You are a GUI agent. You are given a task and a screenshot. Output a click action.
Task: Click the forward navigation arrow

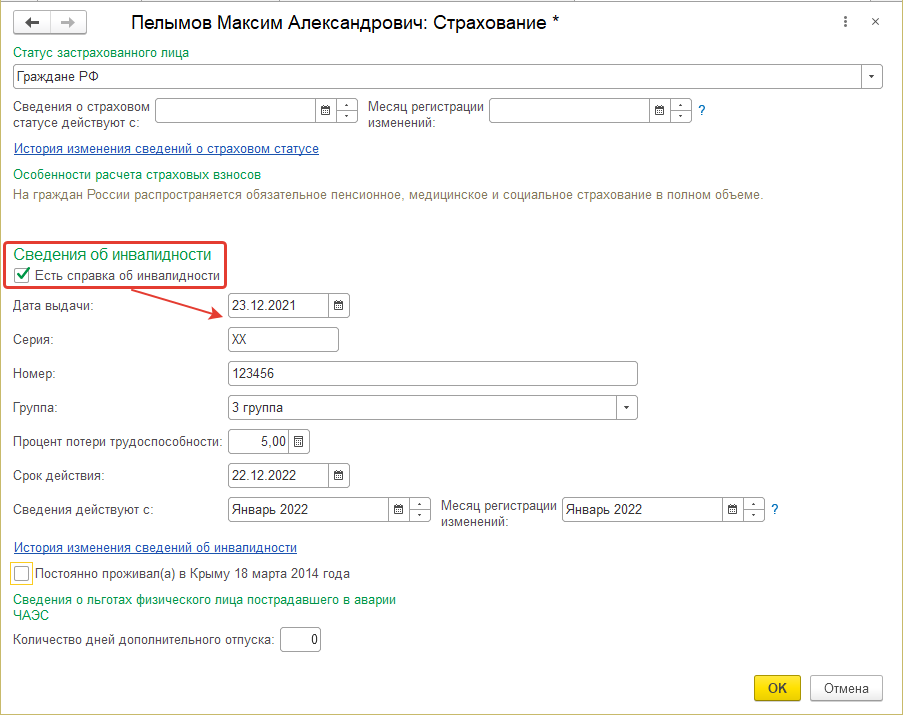point(68,22)
